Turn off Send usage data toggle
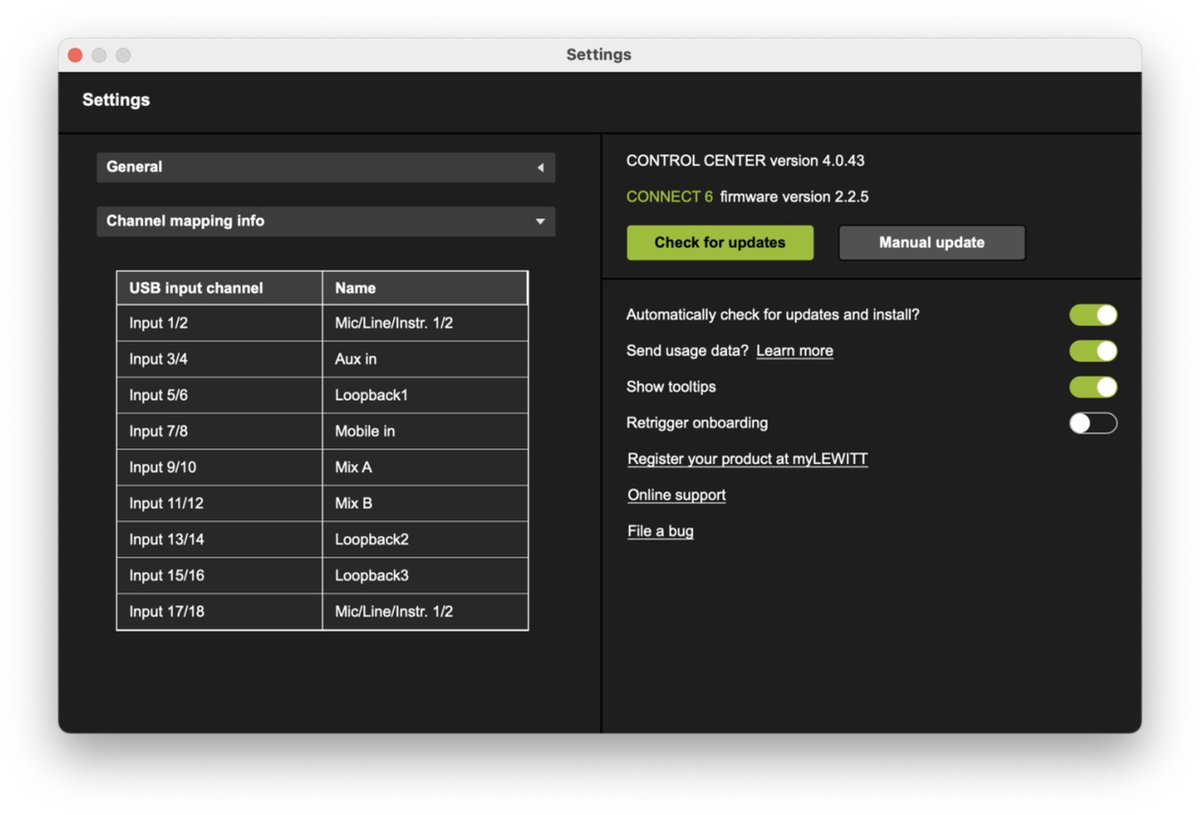Viewport: 1200px width, 815px height. tap(1093, 351)
